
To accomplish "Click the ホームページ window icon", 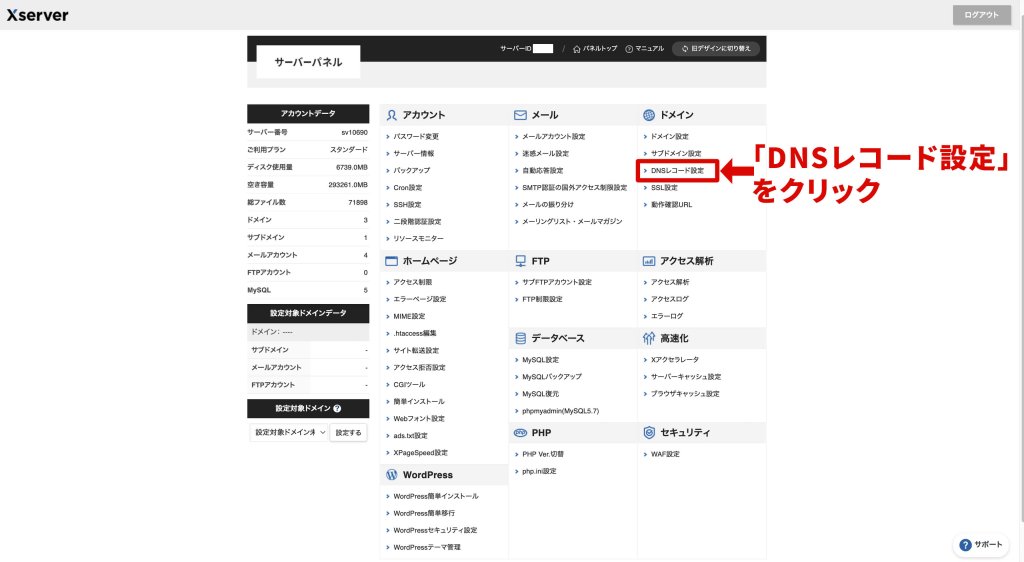I will pos(391,261).
